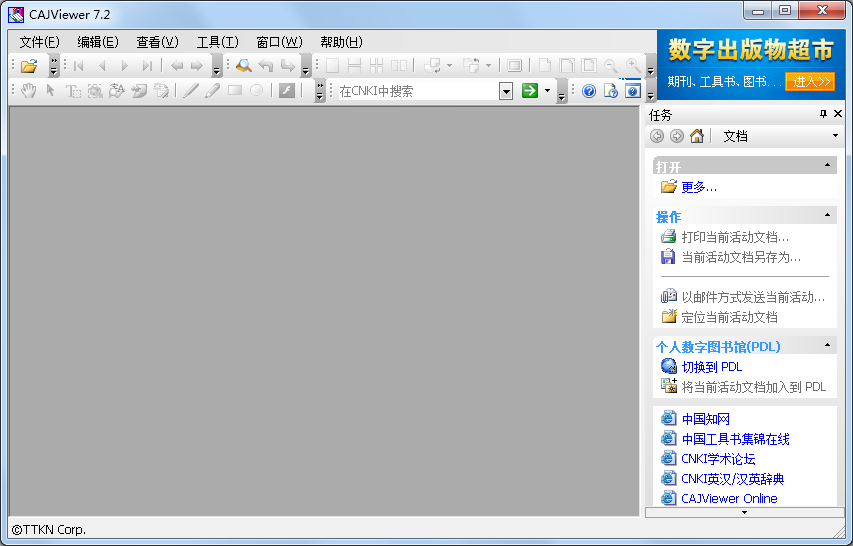Select the arrow pointer tool
The height and width of the screenshot is (546, 853).
tap(51, 91)
